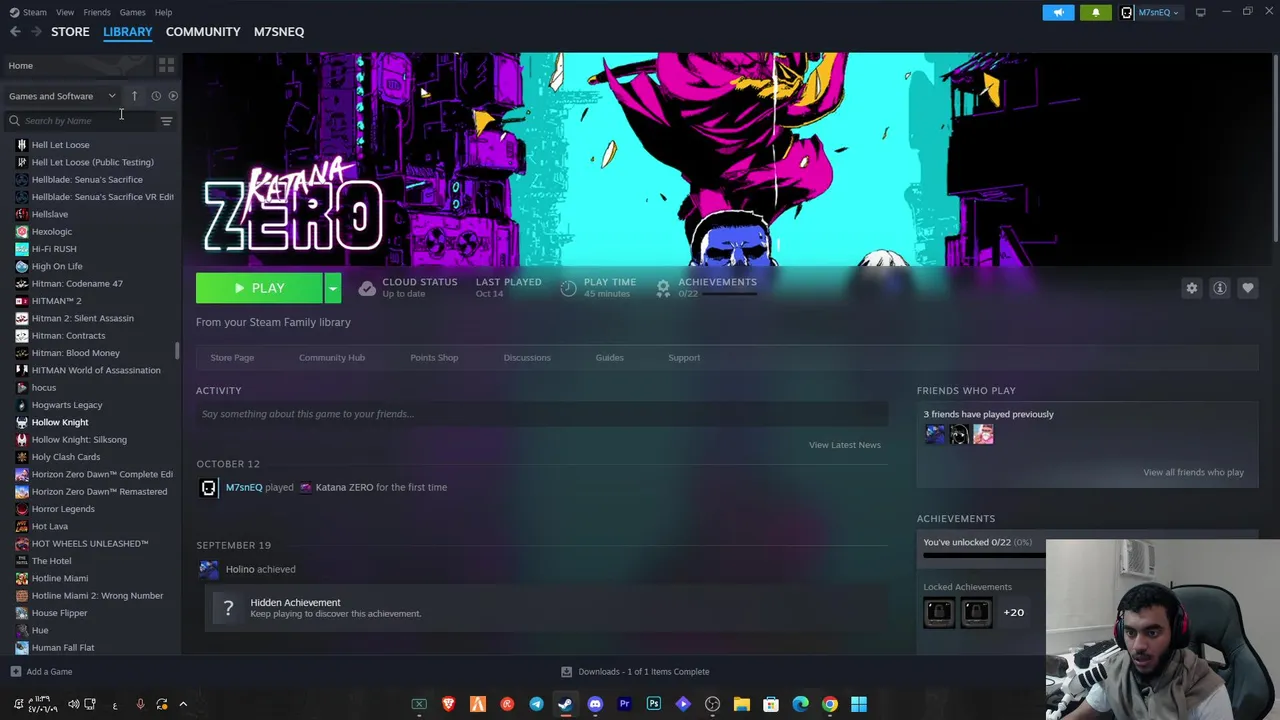Click the activity comment text box
This screenshot has width=1280, height=720.
click(542, 414)
